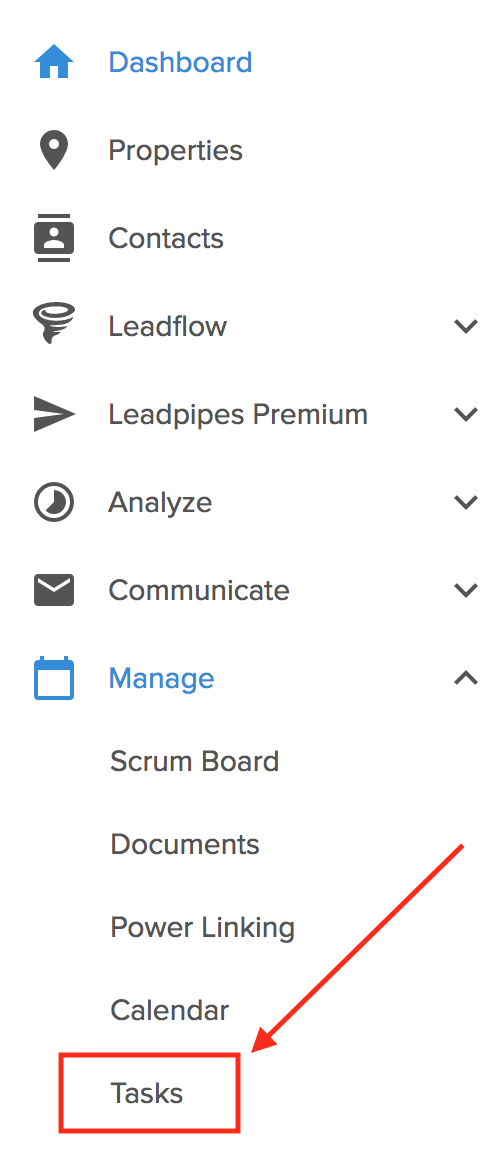Click the Manage calendar icon
This screenshot has width=496, height=1152.
click(54, 677)
